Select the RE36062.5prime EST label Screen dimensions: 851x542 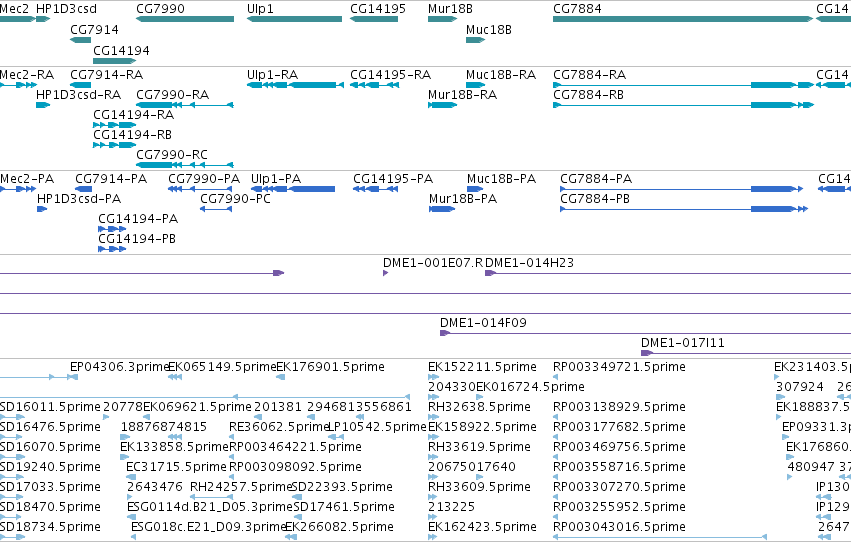[x=280, y=427]
